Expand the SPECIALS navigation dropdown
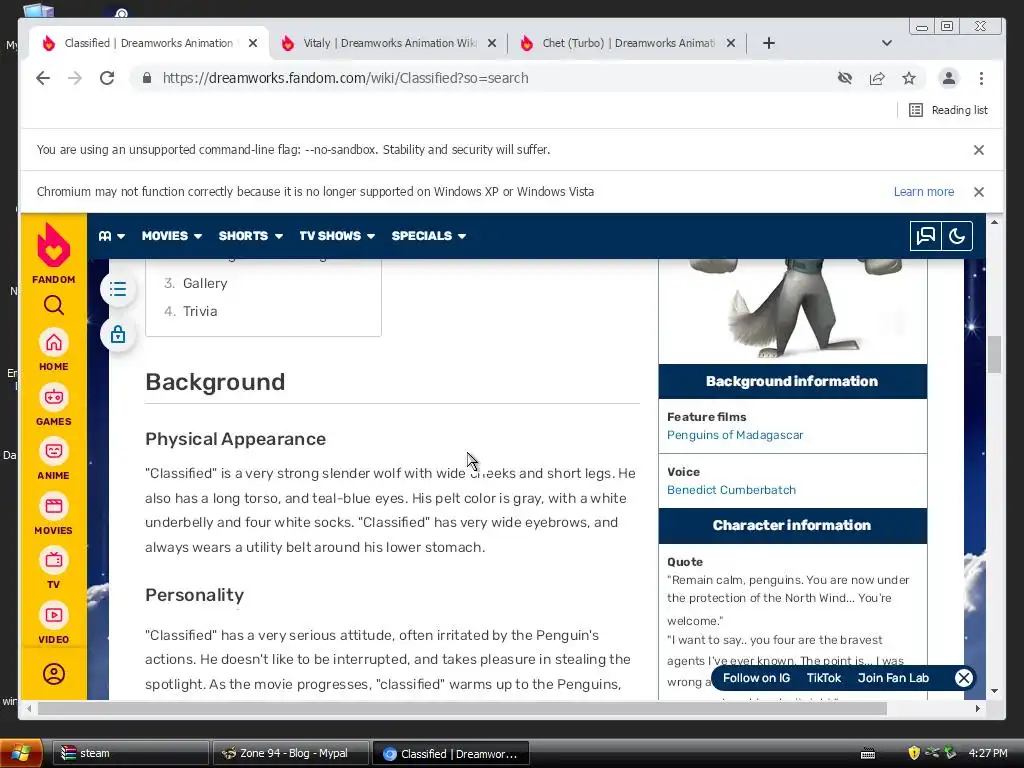This screenshot has height=768, width=1024. [x=428, y=236]
